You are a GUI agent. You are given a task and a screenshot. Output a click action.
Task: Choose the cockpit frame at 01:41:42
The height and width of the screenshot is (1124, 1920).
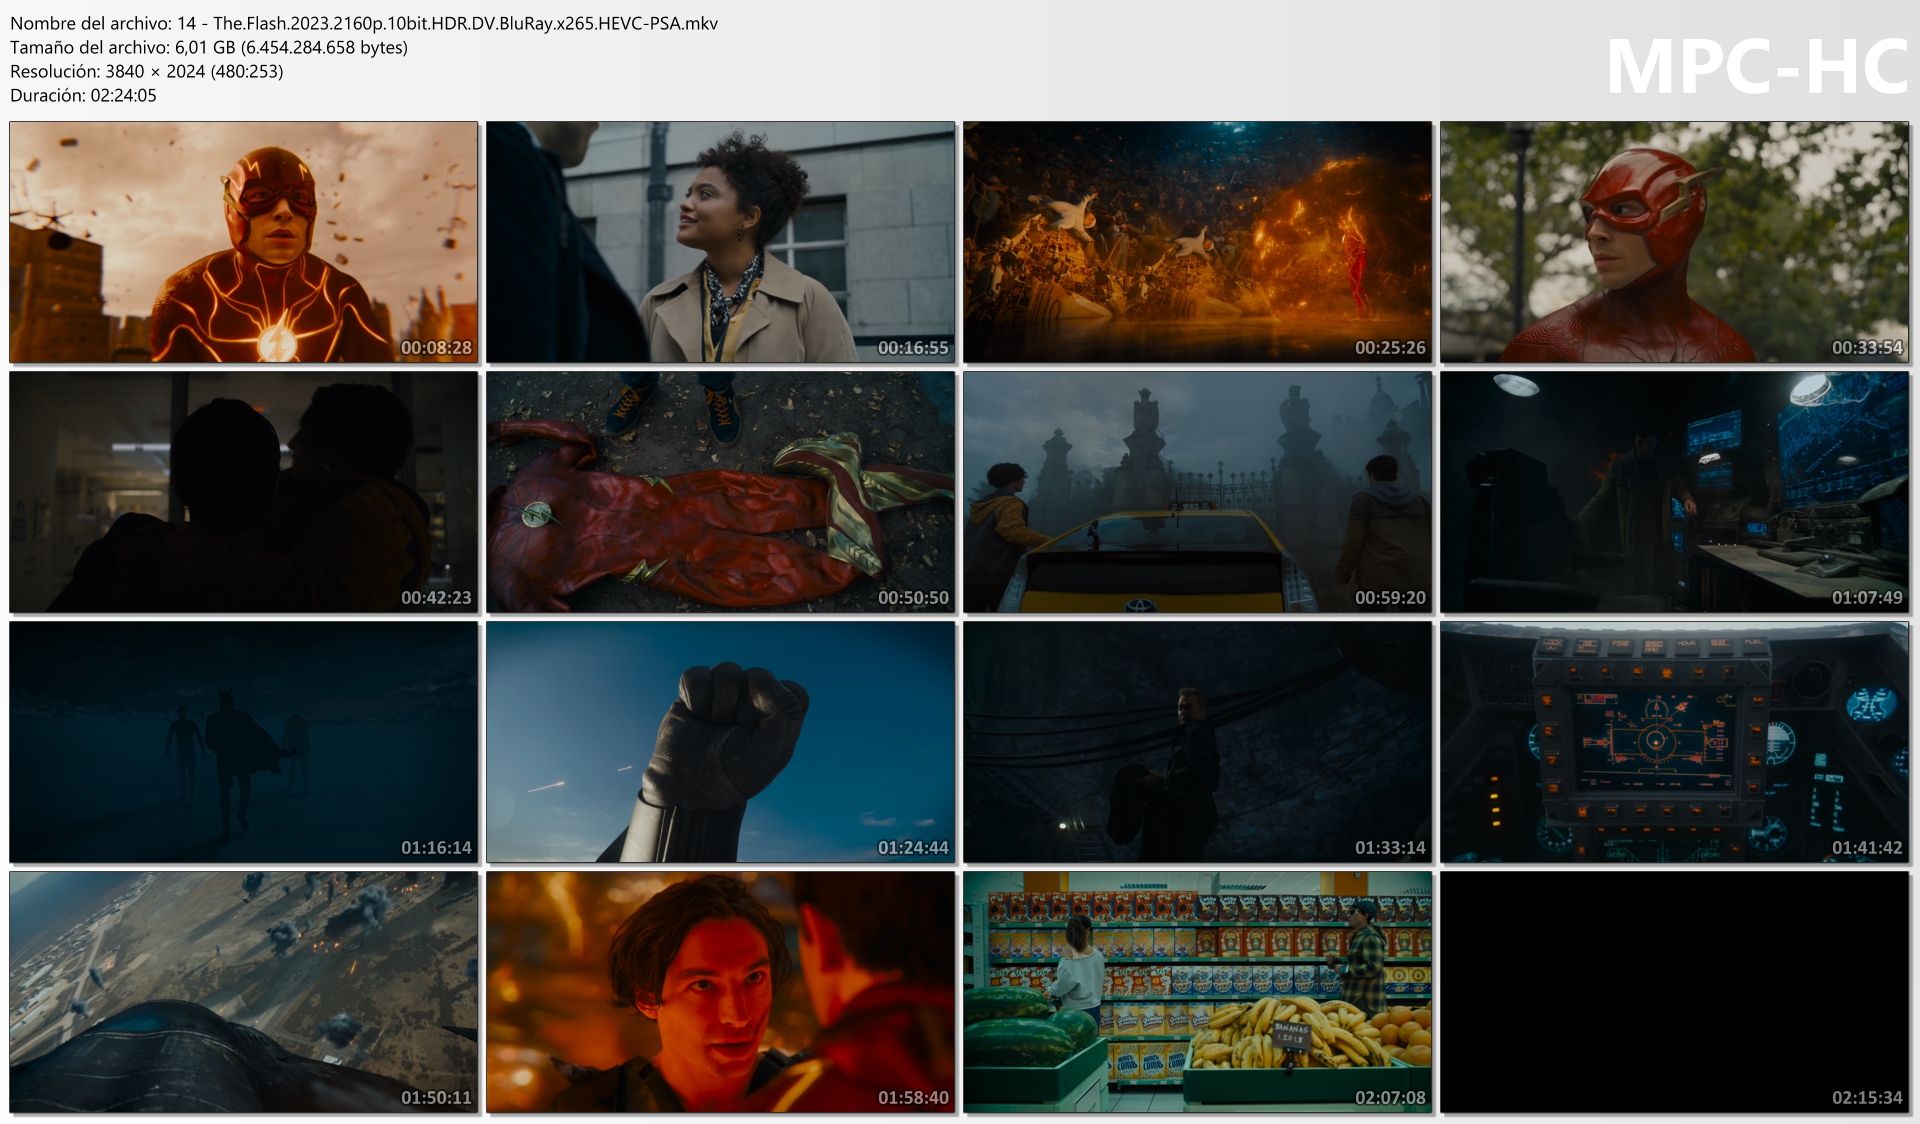(1675, 742)
